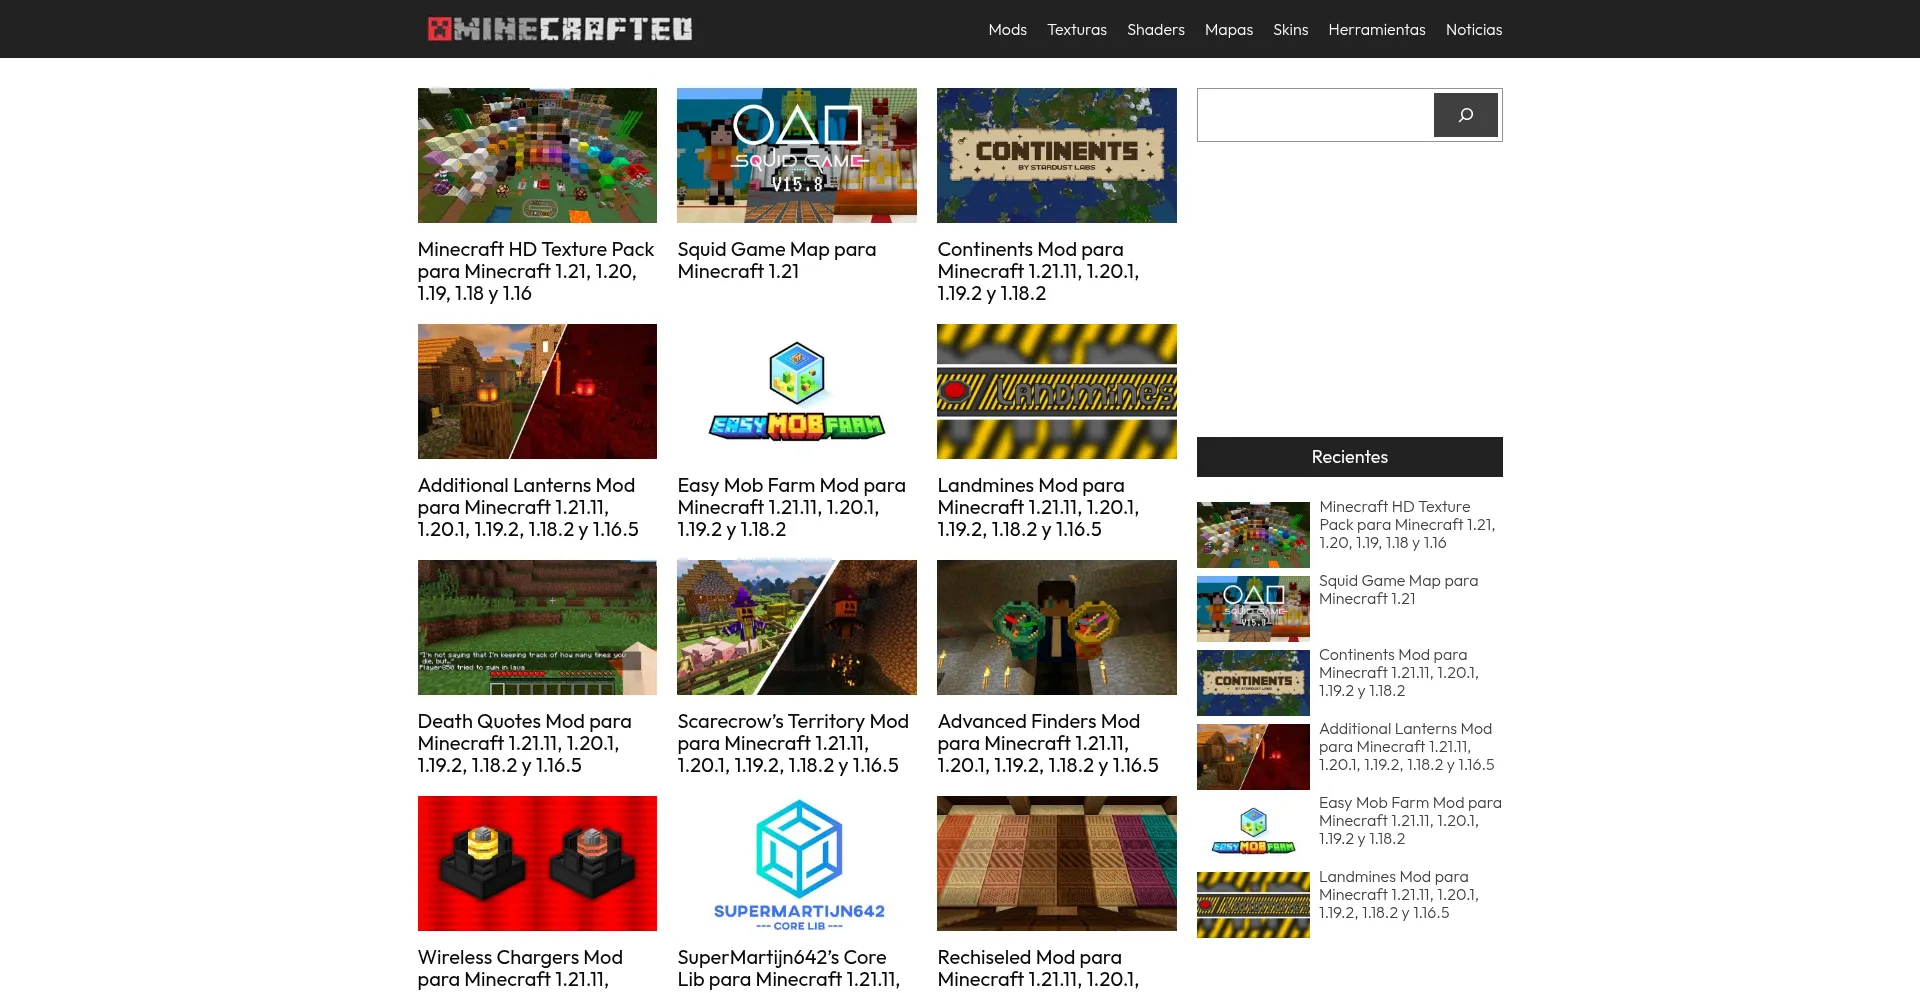1920x993 pixels.
Task: Open the Wireless Chargers Mod thumbnail
Action: tap(537, 862)
